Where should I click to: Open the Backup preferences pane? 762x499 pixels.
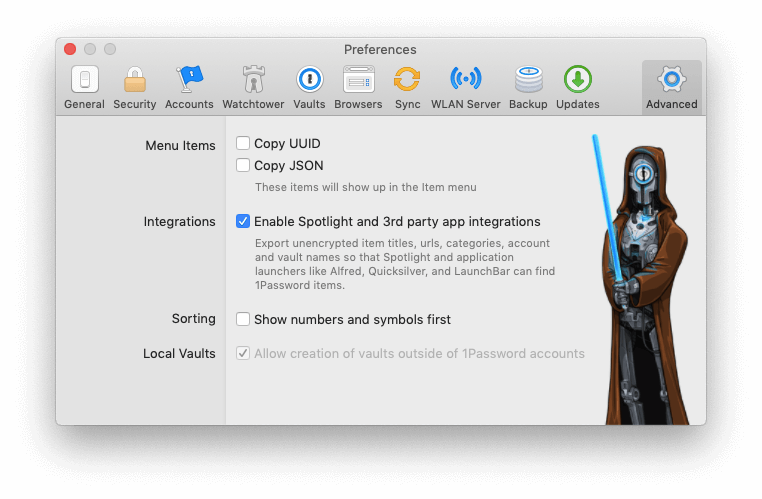[528, 88]
